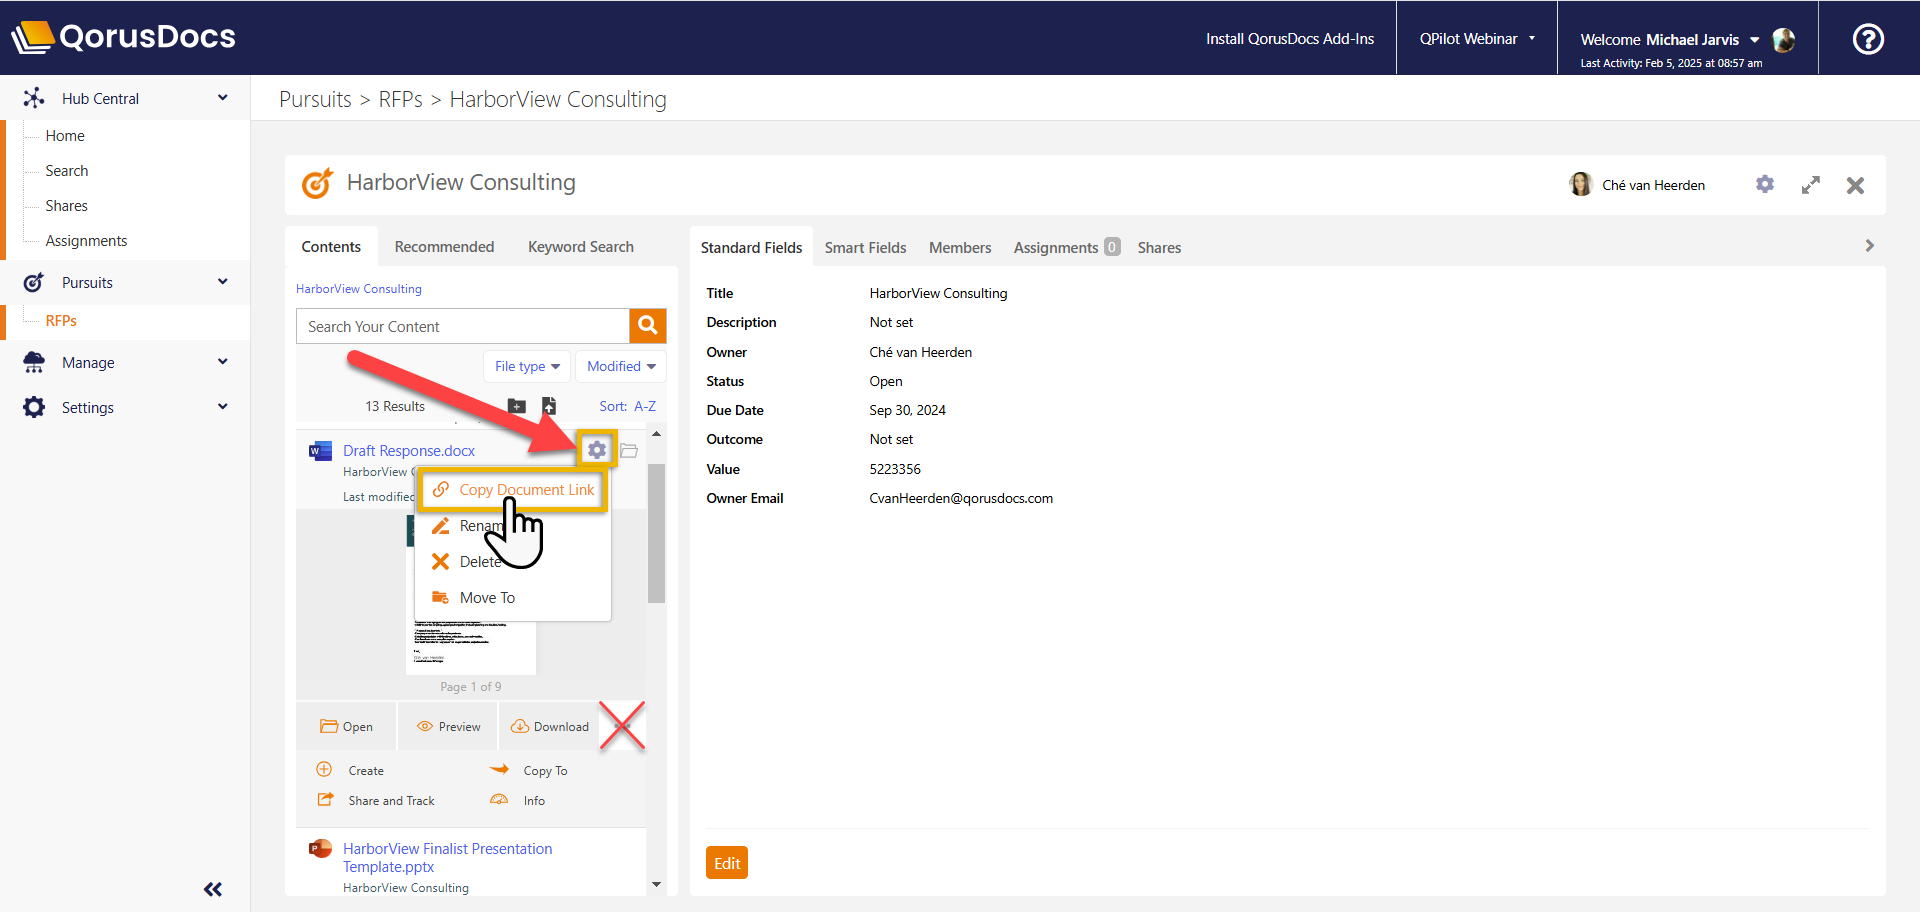Switch to the Keyword Search tab
Viewport: 1920px width, 912px height.
pos(581,247)
